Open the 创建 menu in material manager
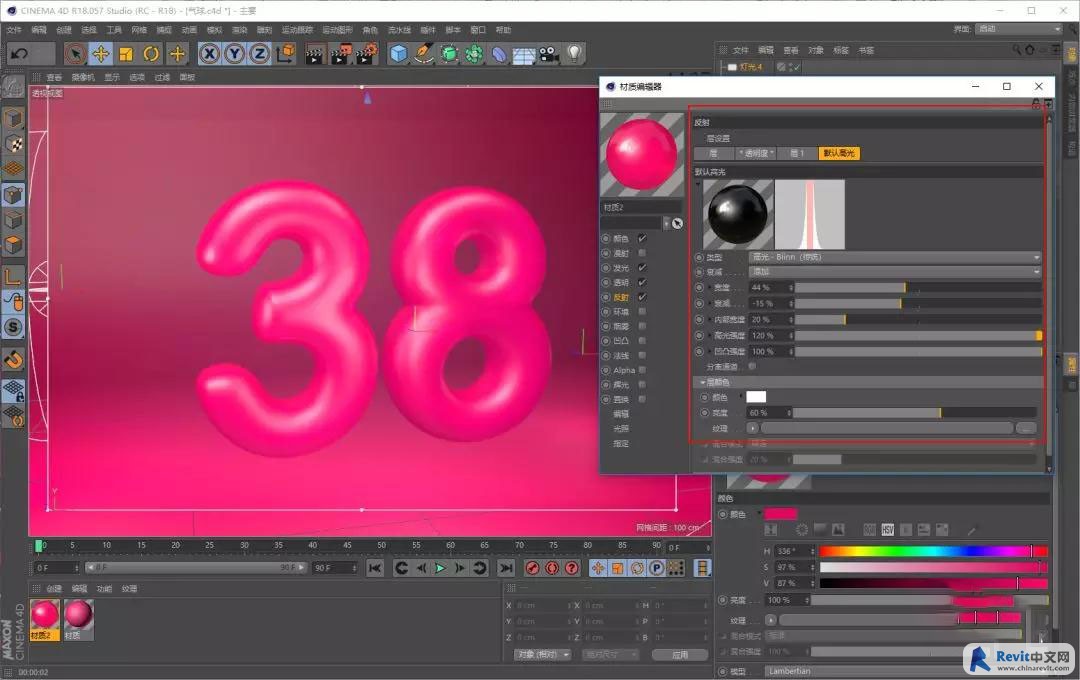 (54, 588)
